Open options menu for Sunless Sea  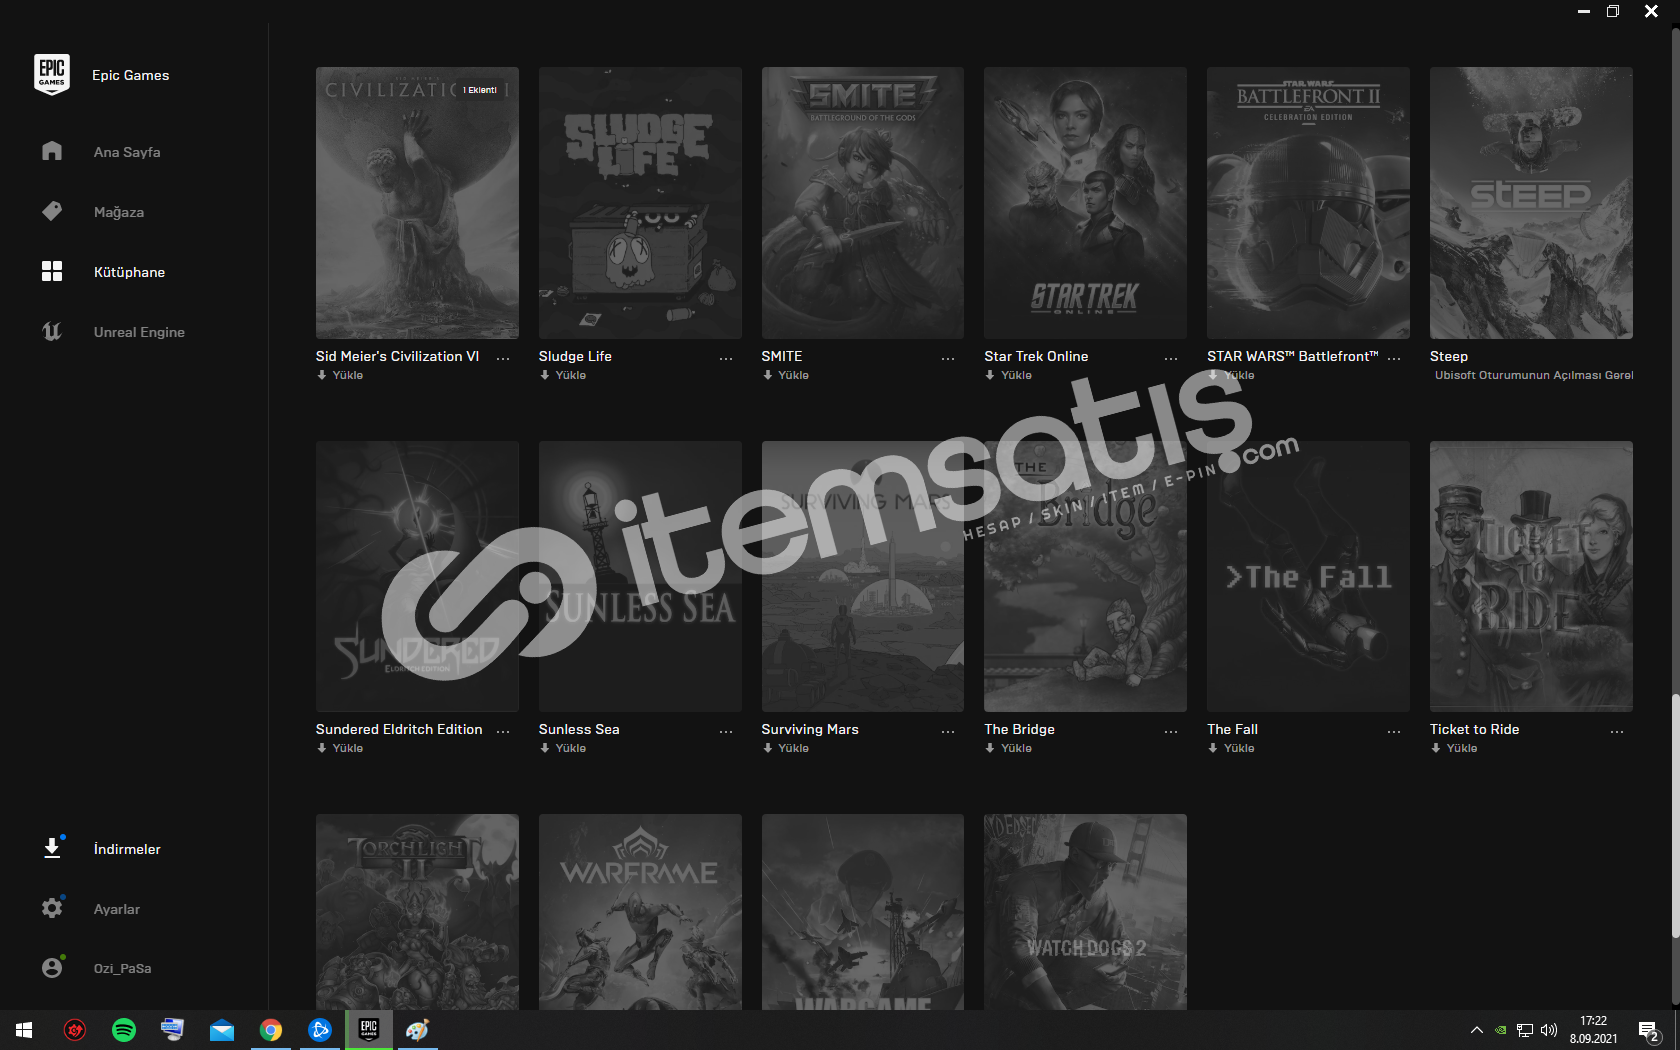(726, 731)
